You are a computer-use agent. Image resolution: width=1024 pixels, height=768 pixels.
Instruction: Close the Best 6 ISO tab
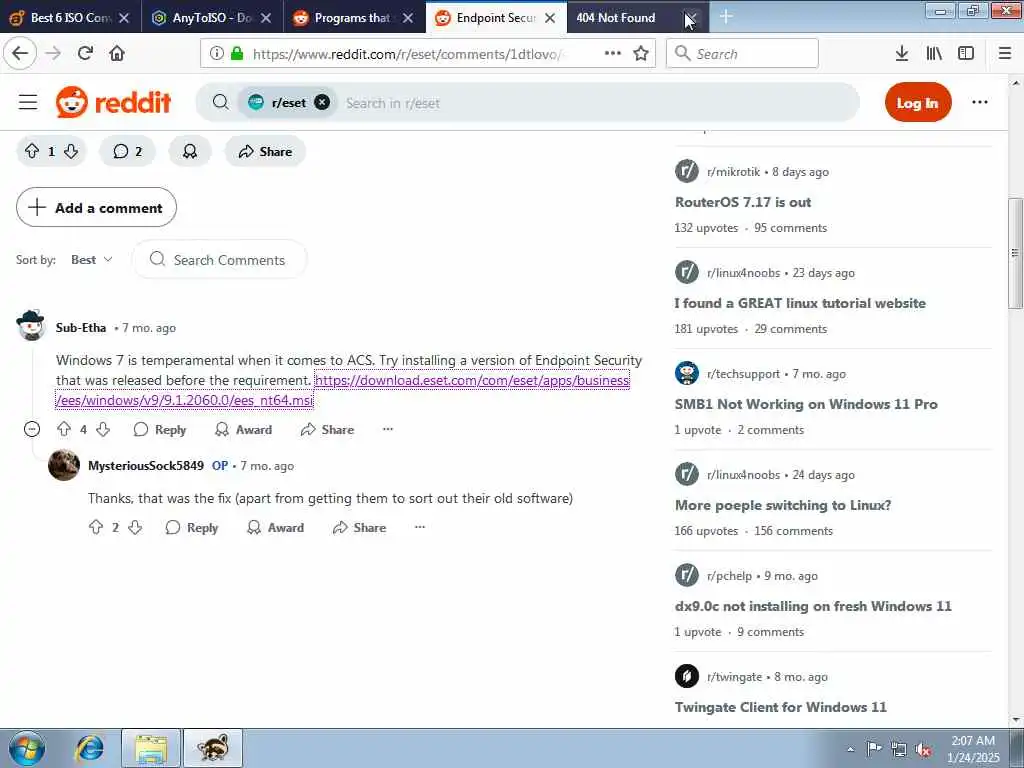(x=124, y=18)
